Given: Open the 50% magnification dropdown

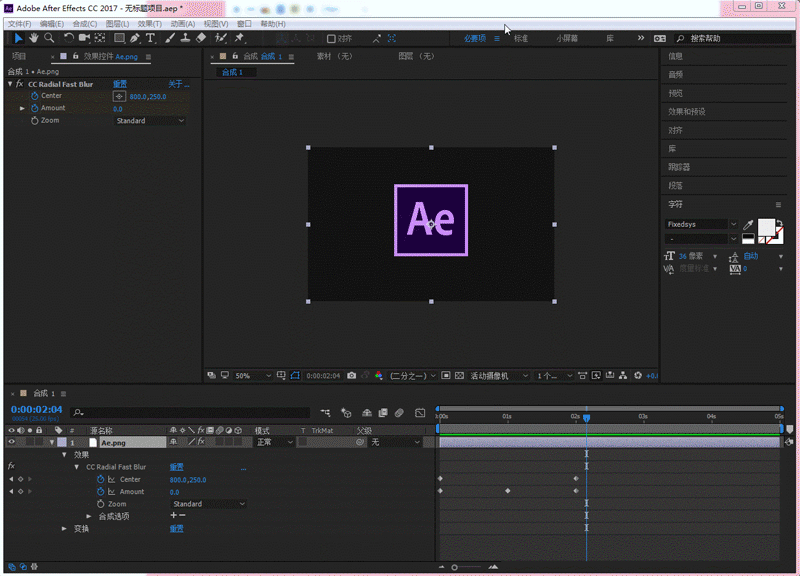Looking at the screenshot, I should coord(253,376).
